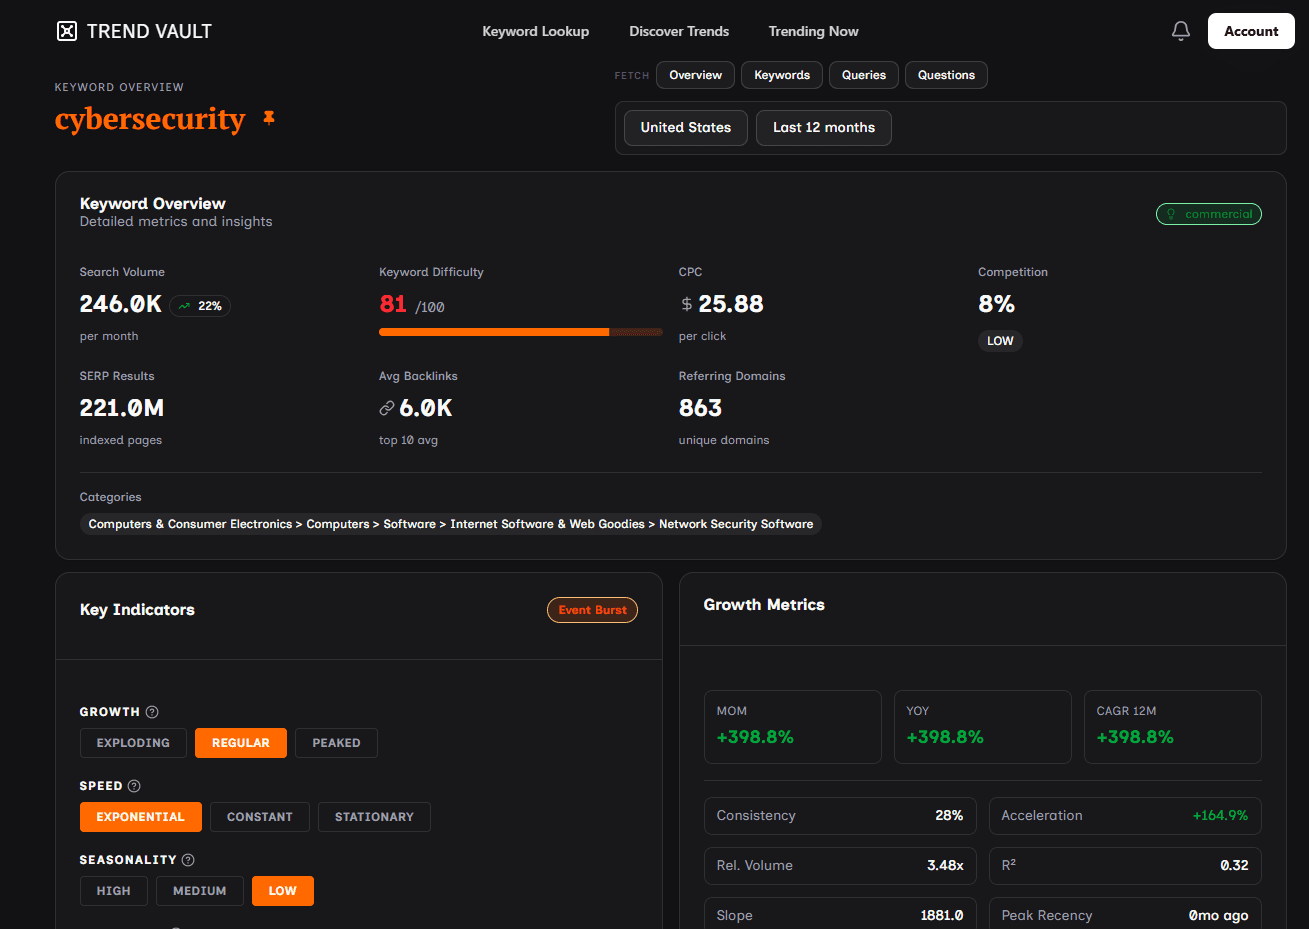Image resolution: width=1309 pixels, height=929 pixels.
Task: Open Speed help question mark
Action: click(x=134, y=786)
